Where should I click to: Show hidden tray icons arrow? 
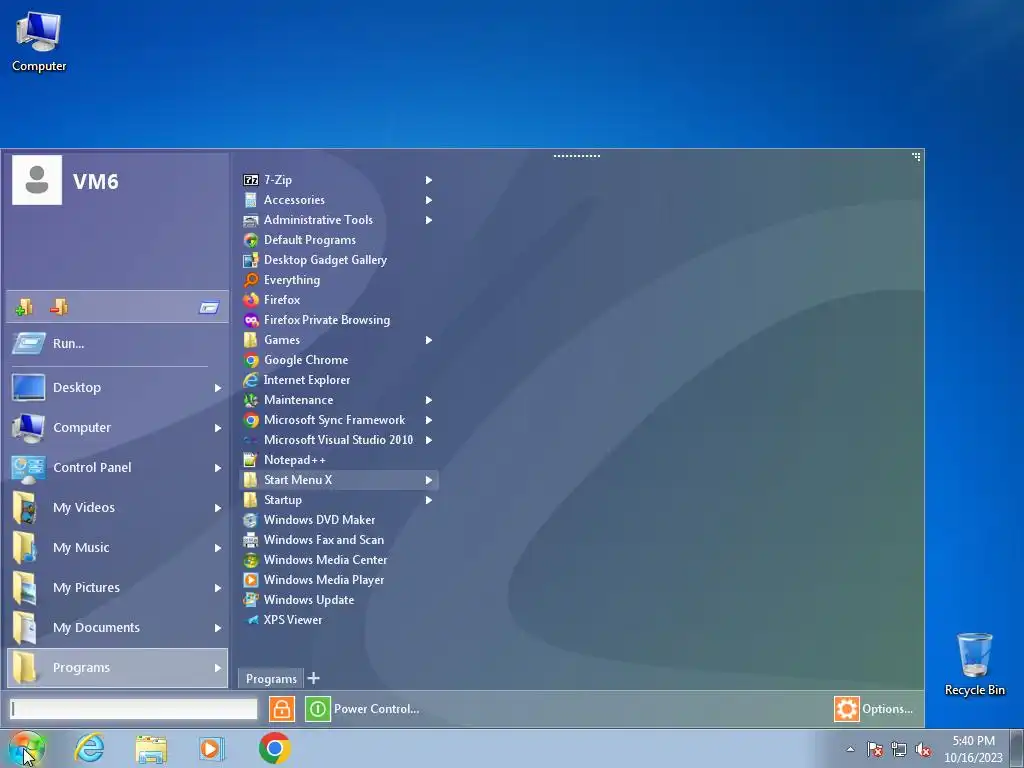point(850,750)
